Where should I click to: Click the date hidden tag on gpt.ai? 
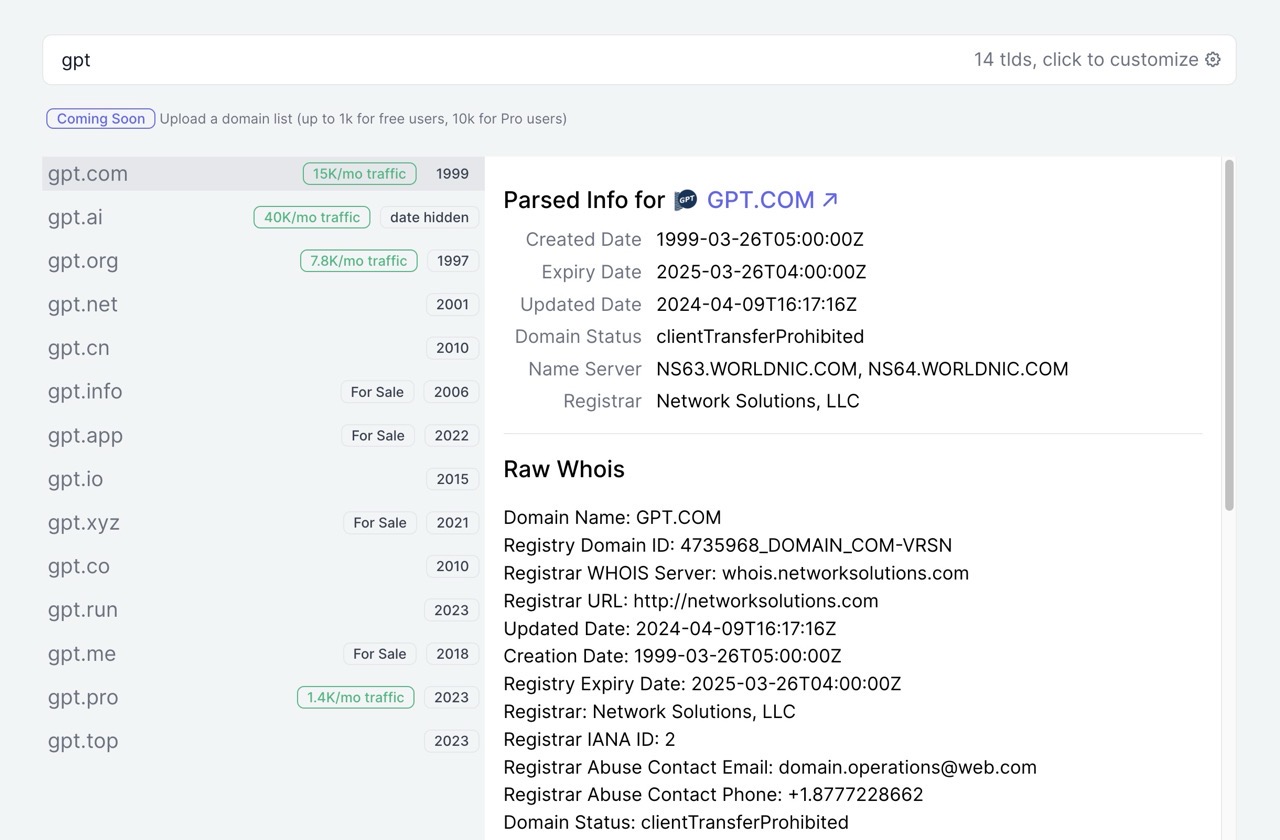429,217
